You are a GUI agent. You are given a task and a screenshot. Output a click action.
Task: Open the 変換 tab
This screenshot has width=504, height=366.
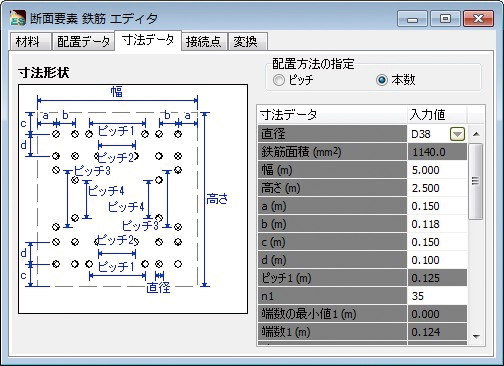(x=247, y=42)
